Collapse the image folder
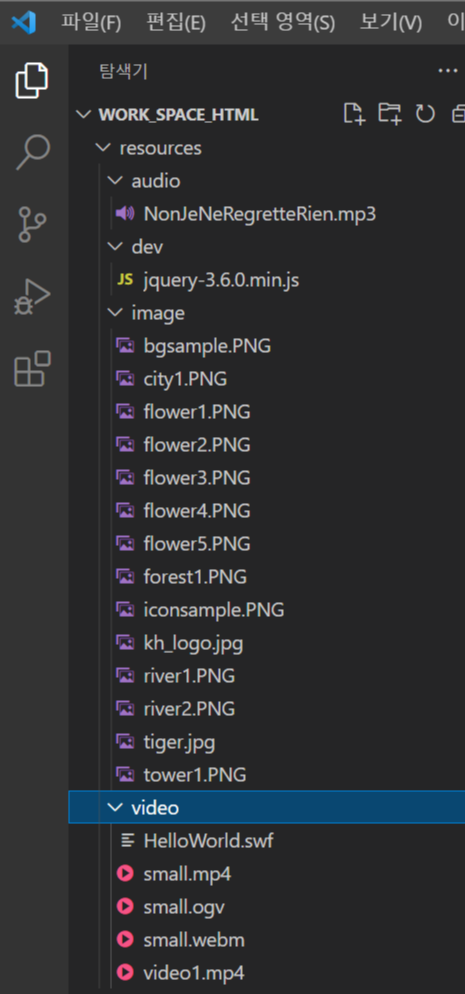The width and height of the screenshot is (465, 994). click(x=115, y=313)
